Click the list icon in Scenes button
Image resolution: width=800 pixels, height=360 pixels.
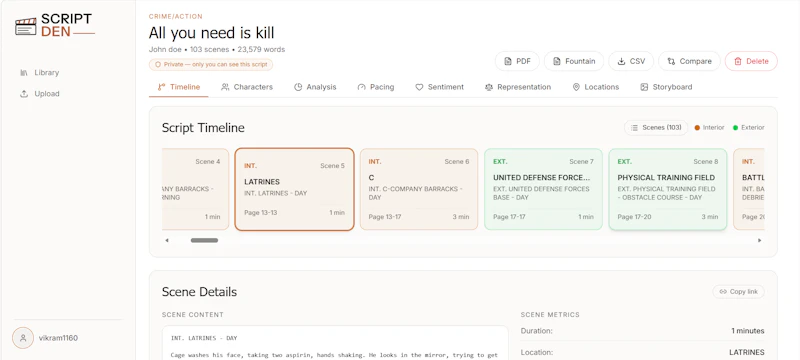tap(634, 127)
